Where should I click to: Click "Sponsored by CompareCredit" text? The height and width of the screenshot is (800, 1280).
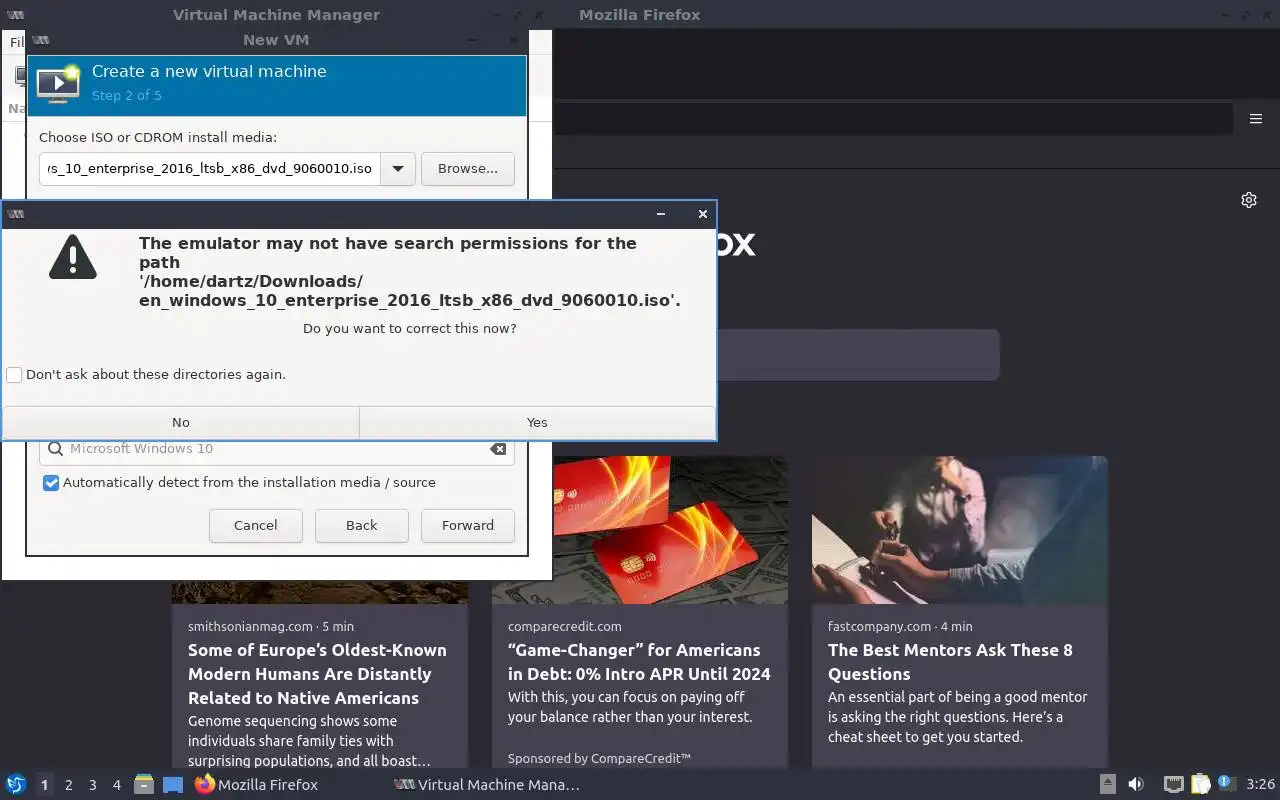coord(599,759)
